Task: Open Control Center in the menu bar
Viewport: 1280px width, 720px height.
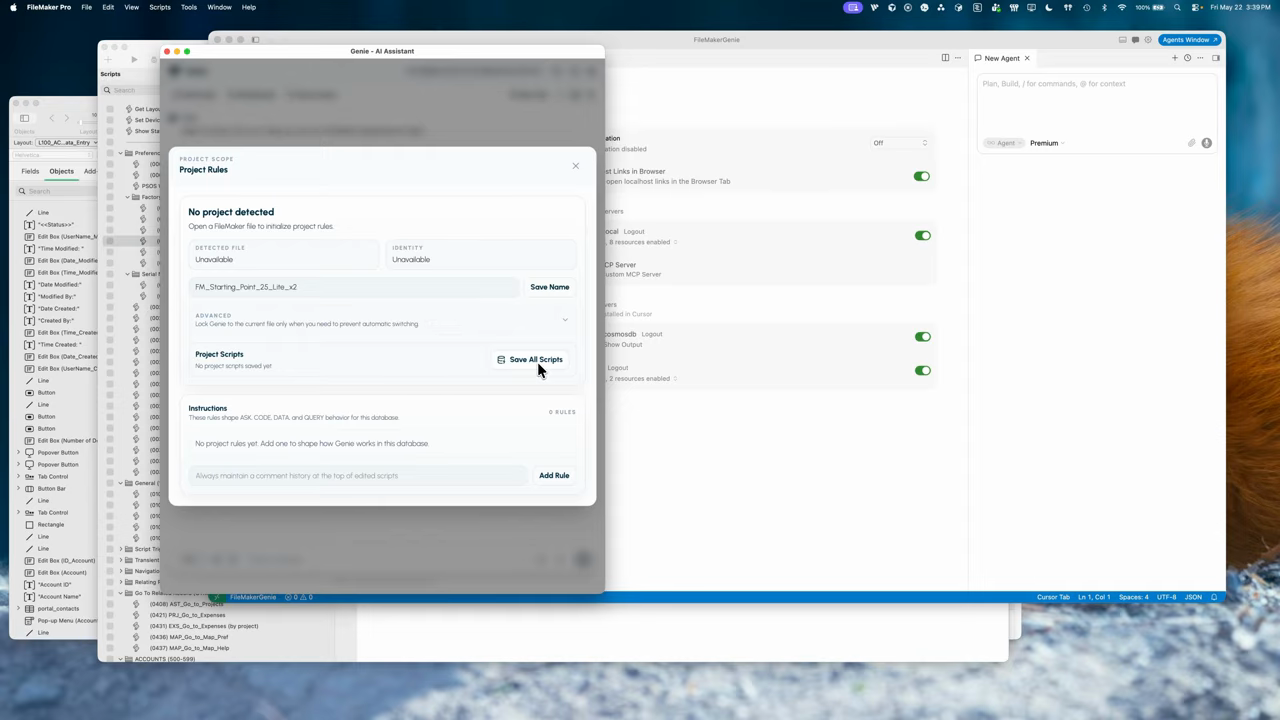Action: (1194, 7)
